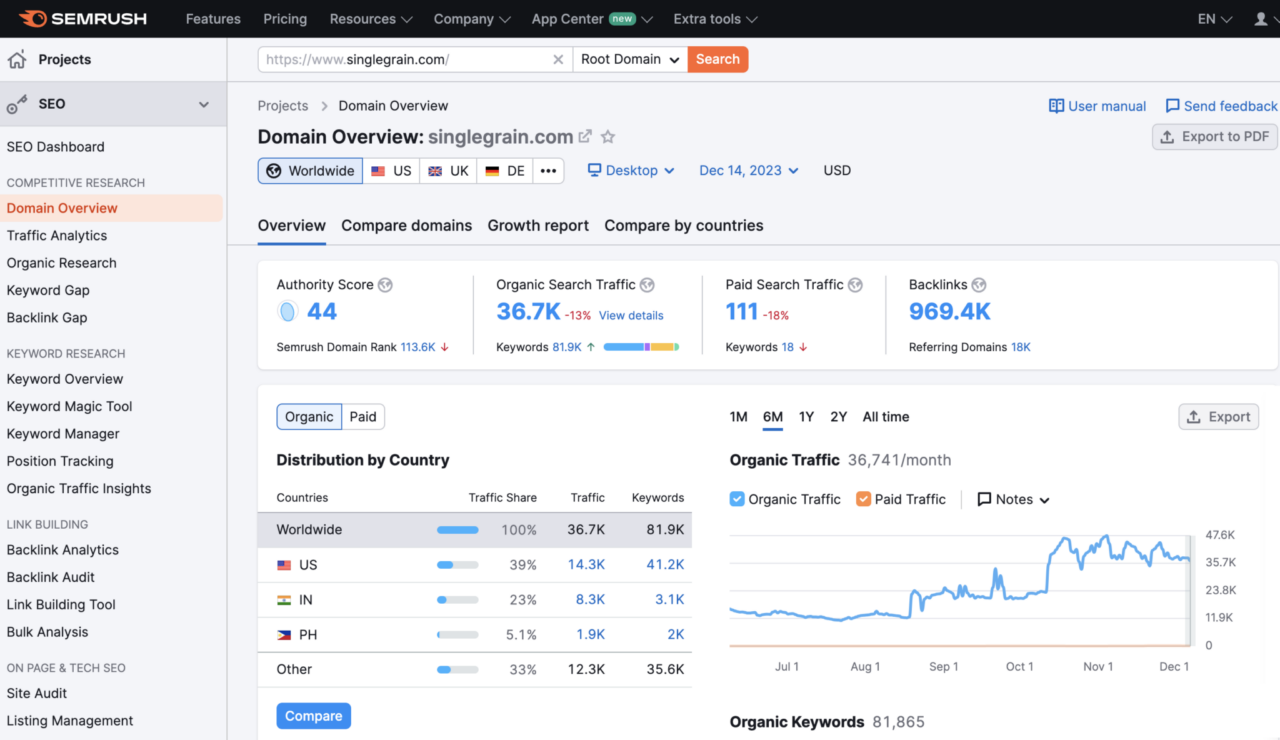Viewport: 1280px width, 740px height.
Task: Toggle the Organic Traffic checkbox
Action: click(737, 499)
